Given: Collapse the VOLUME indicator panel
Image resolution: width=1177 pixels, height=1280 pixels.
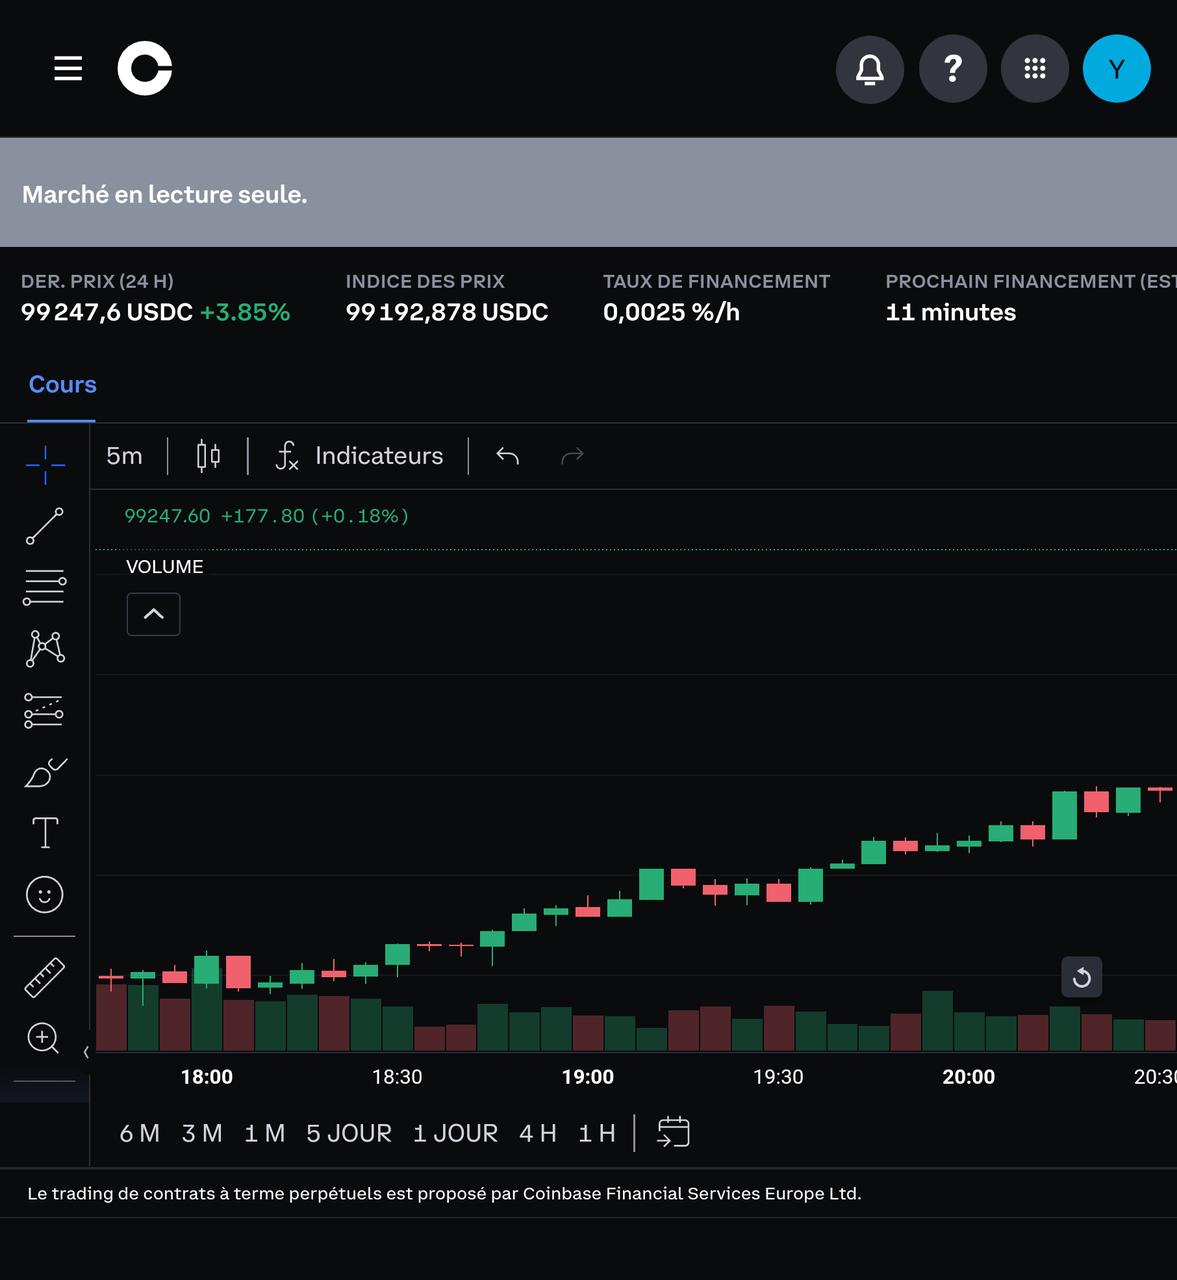Looking at the screenshot, I should pos(153,613).
